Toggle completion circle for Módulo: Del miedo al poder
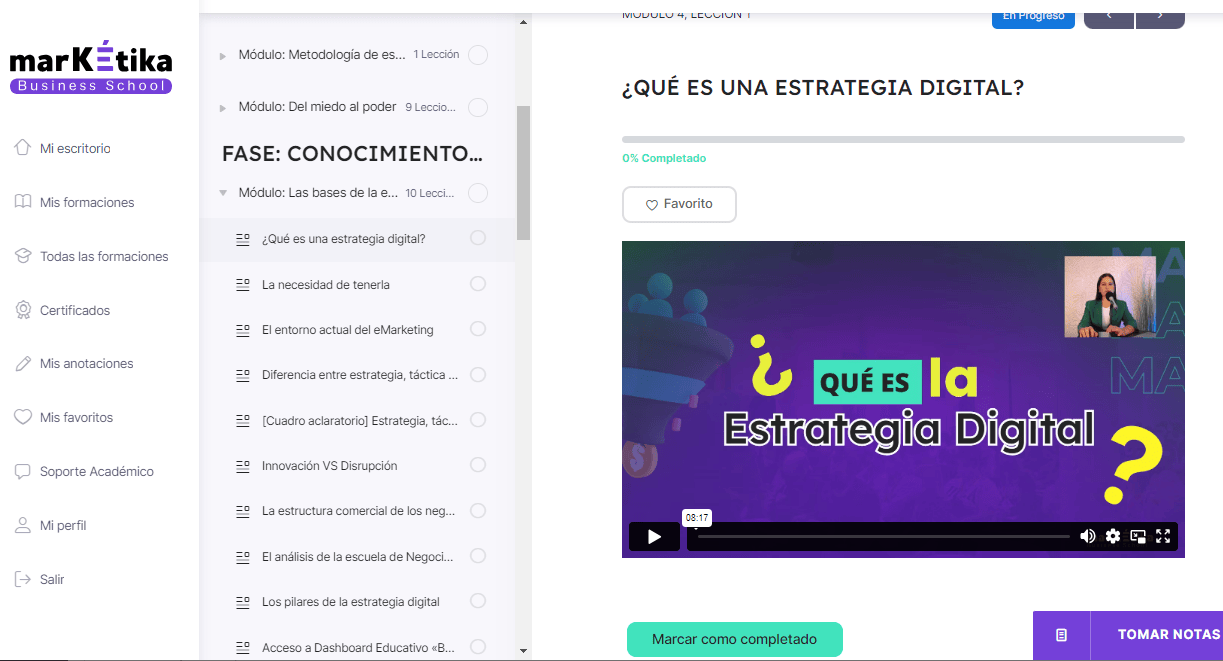 pos(478,107)
